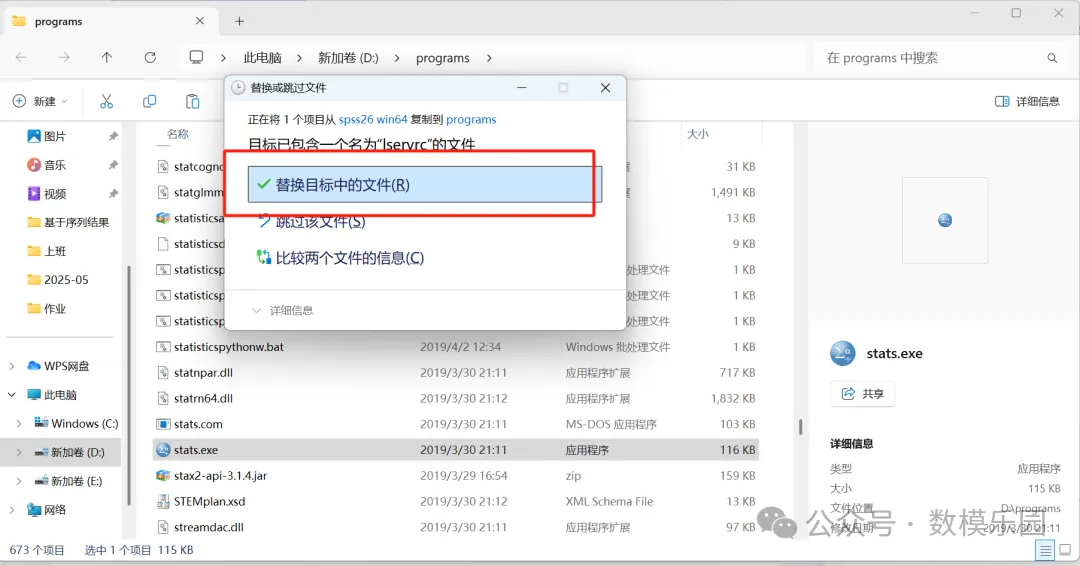Select STEMplan.xsd file

209,501
